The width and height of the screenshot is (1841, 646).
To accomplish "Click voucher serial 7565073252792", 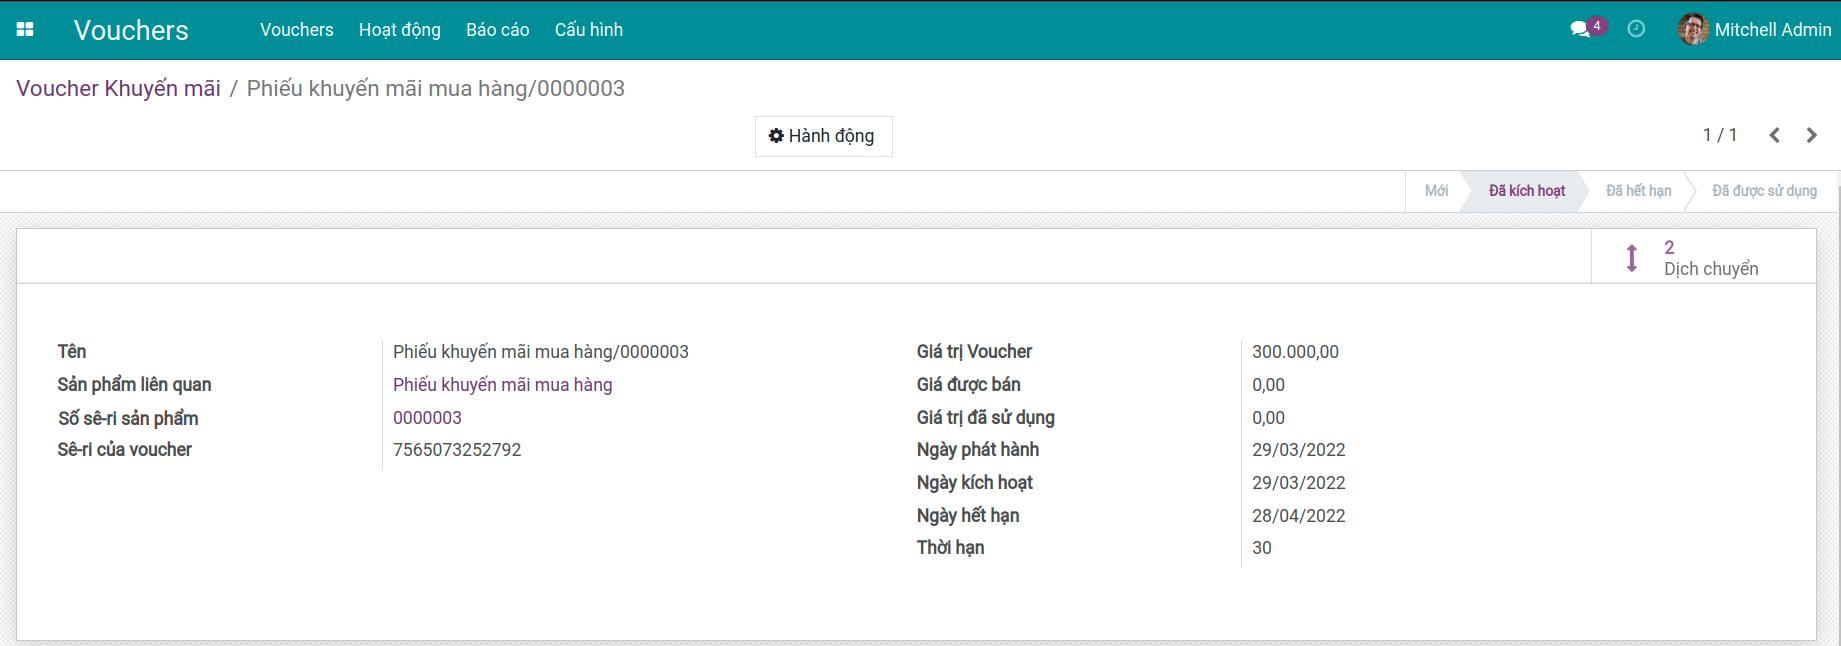I will 457,450.
